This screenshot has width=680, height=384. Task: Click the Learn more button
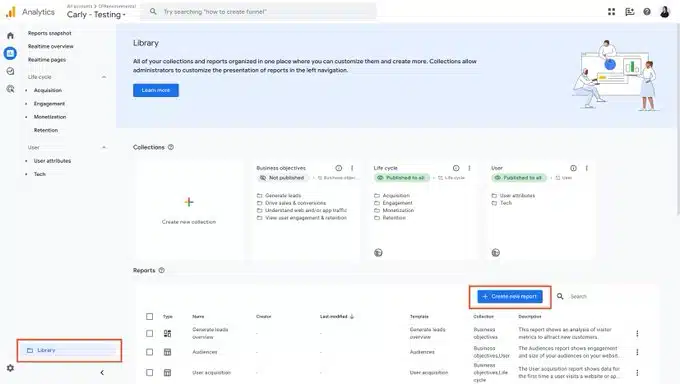click(x=156, y=90)
